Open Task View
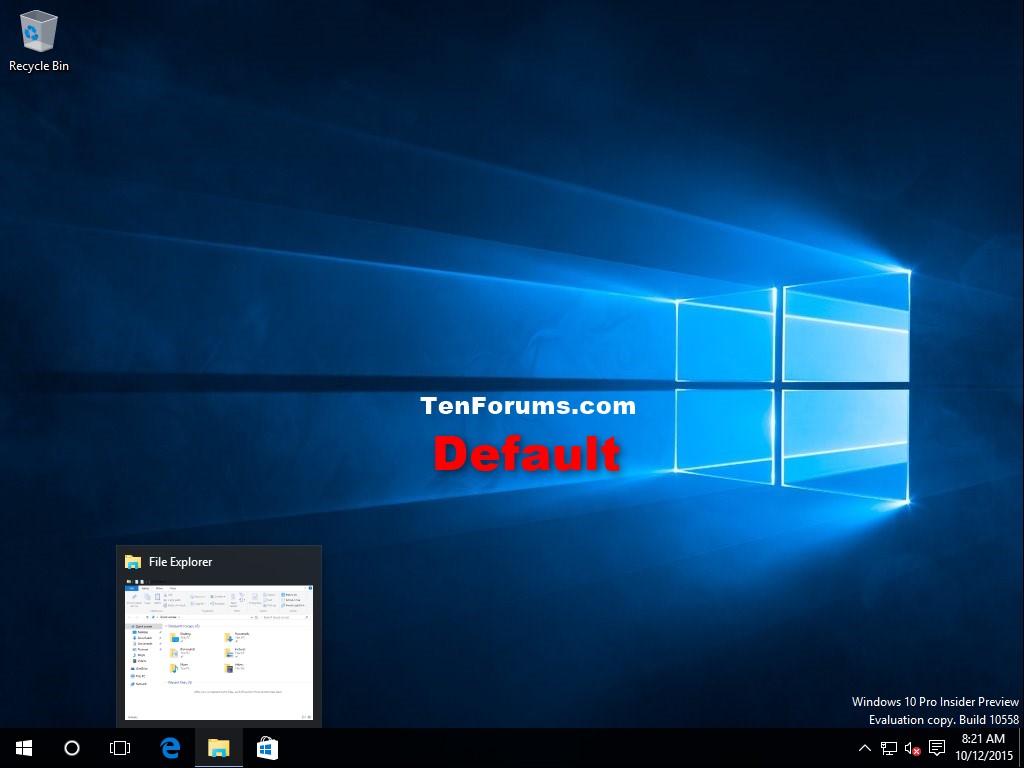 [119, 747]
